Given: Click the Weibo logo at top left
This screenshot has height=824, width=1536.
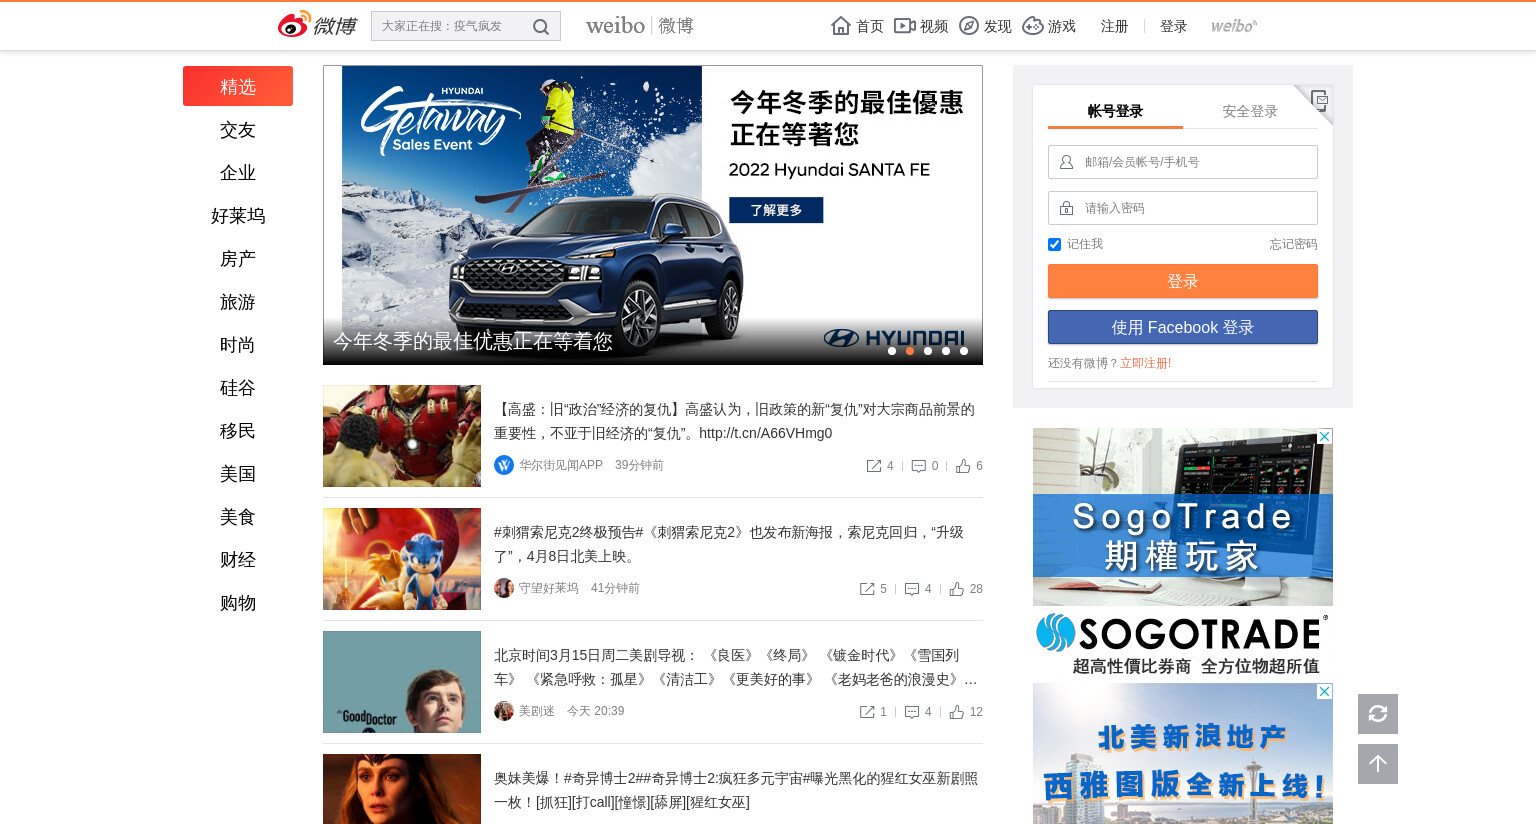Looking at the screenshot, I should (316, 25).
